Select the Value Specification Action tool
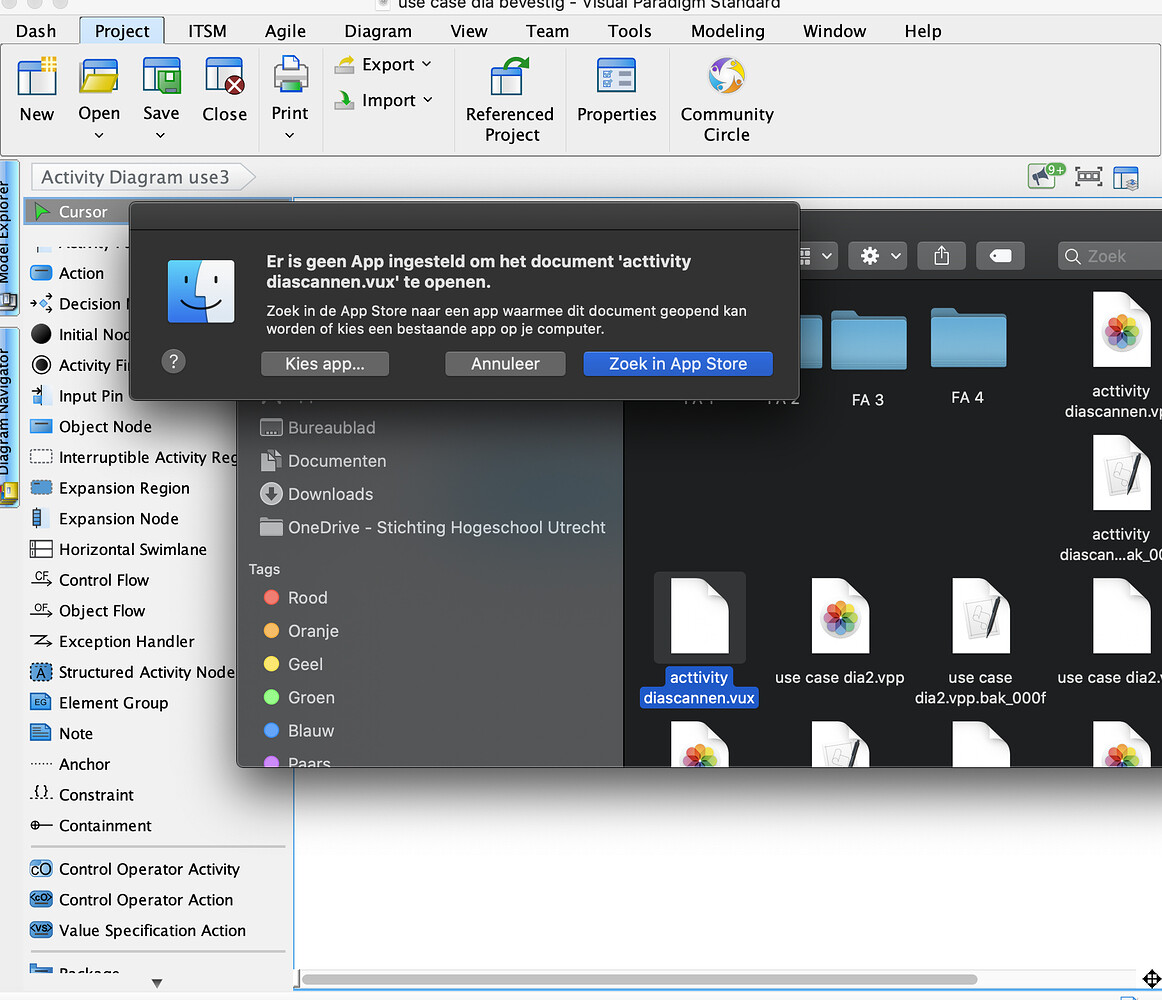This screenshot has width=1162, height=1000. click(x=138, y=930)
